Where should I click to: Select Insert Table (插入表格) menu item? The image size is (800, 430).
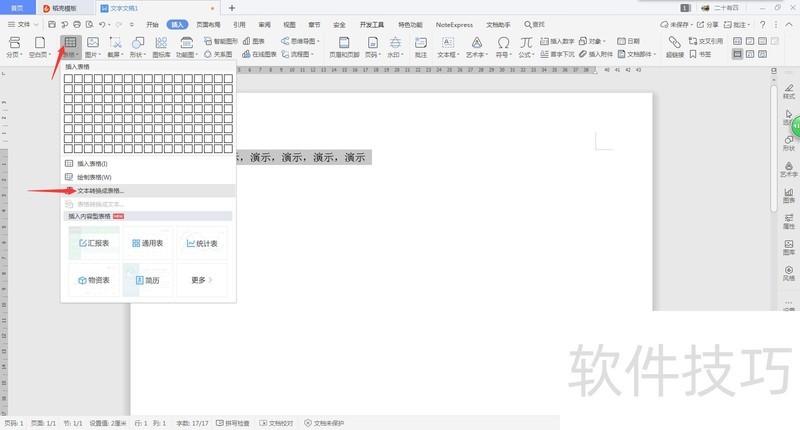(148, 164)
